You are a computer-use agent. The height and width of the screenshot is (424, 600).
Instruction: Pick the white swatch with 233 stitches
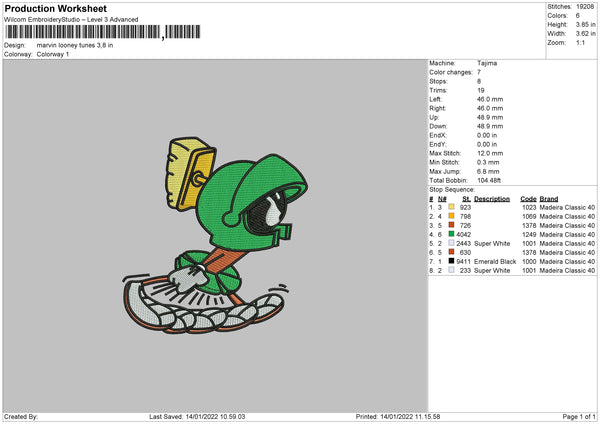click(x=451, y=270)
